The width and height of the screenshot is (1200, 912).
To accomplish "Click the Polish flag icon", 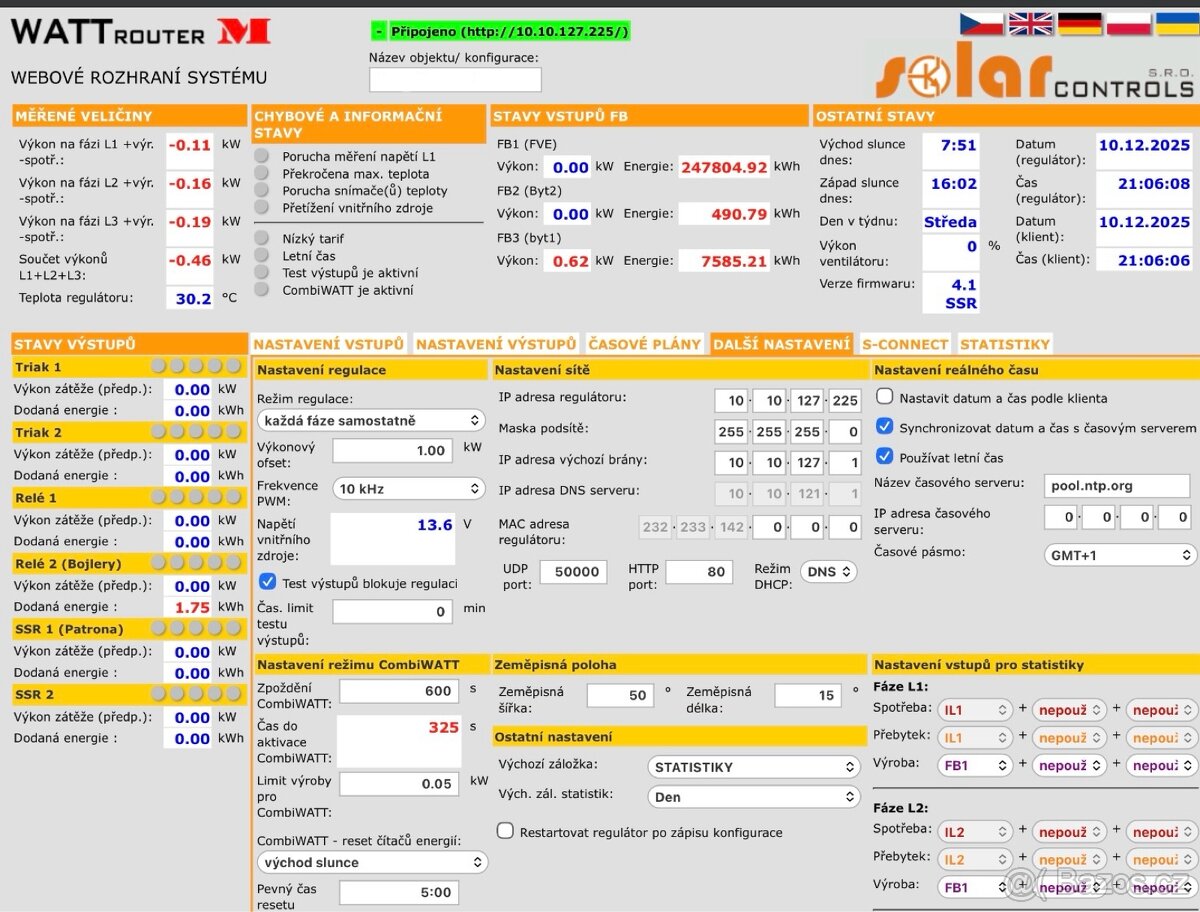I will click(x=1129, y=23).
